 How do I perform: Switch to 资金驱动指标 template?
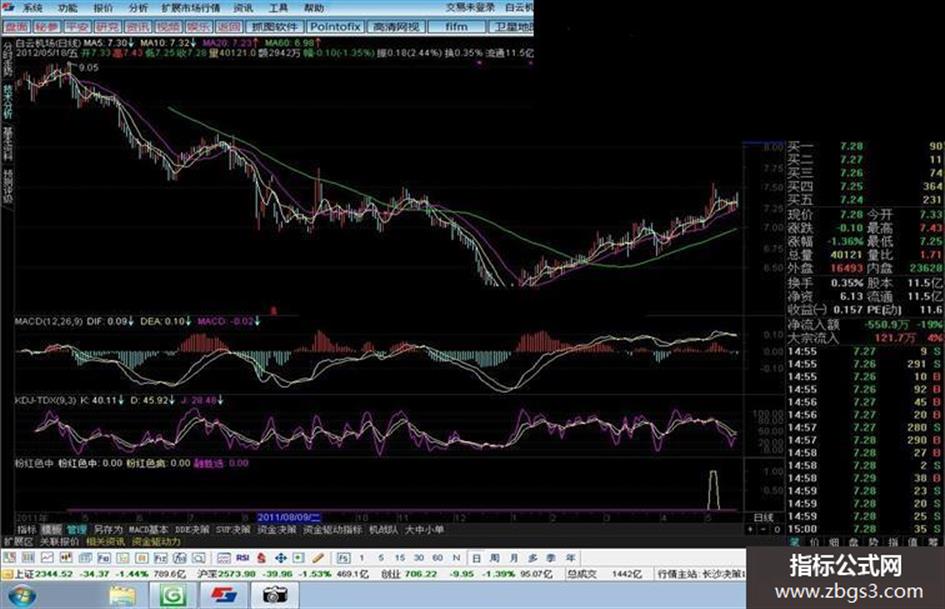(x=332, y=529)
